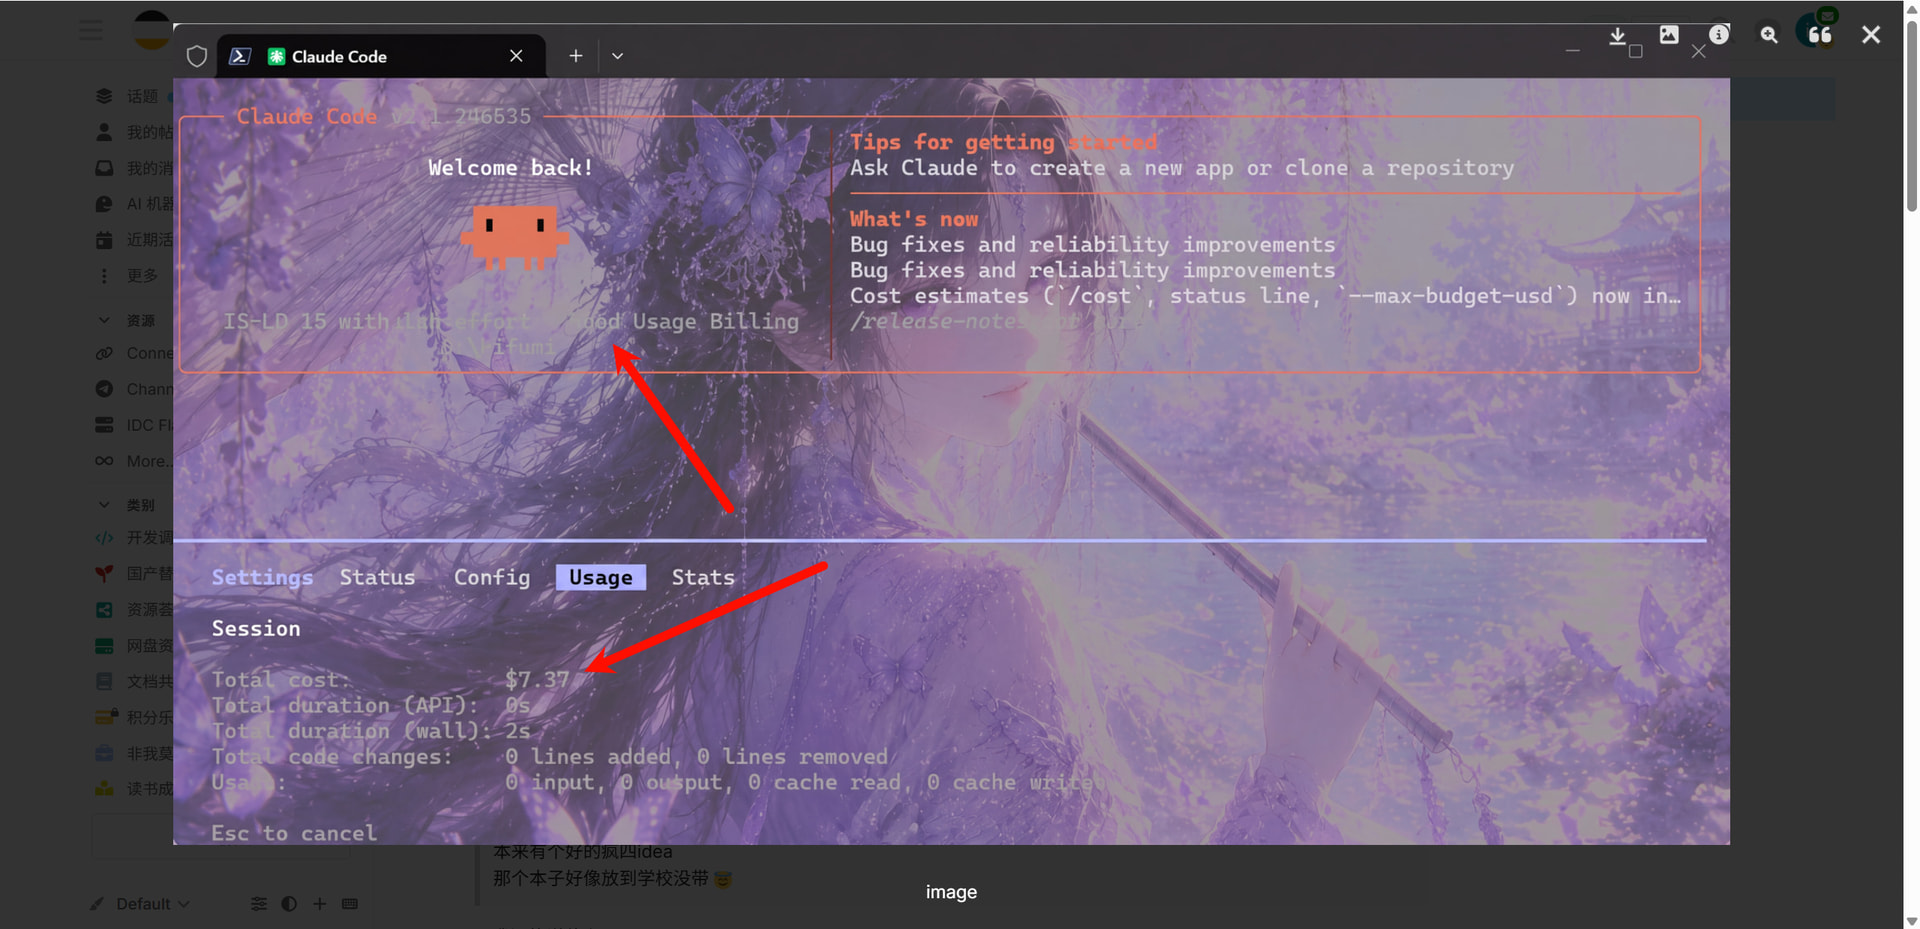The height and width of the screenshot is (929, 1920).
Task: Click the post text '那个本子好像放到学校没带'
Action: point(601,878)
